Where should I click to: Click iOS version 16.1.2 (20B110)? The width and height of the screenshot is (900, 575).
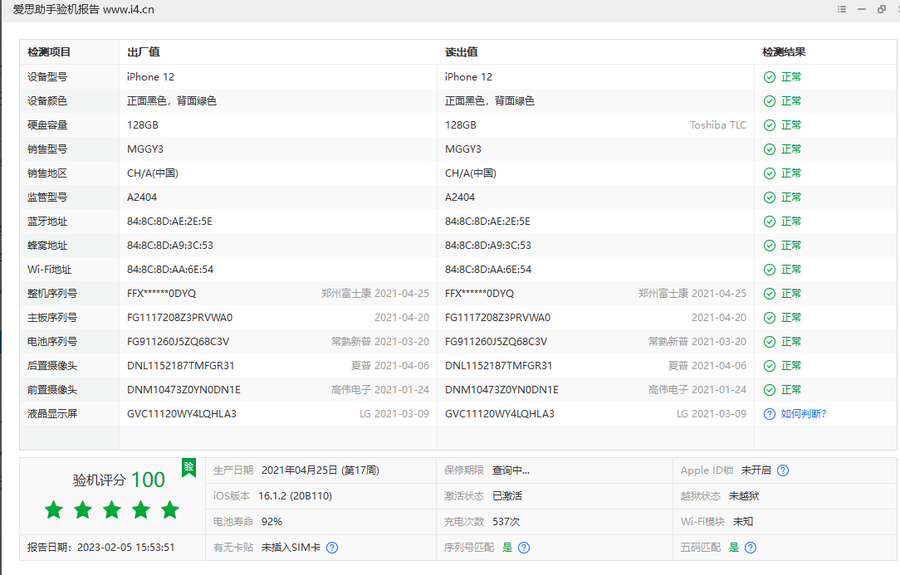tap(295, 496)
